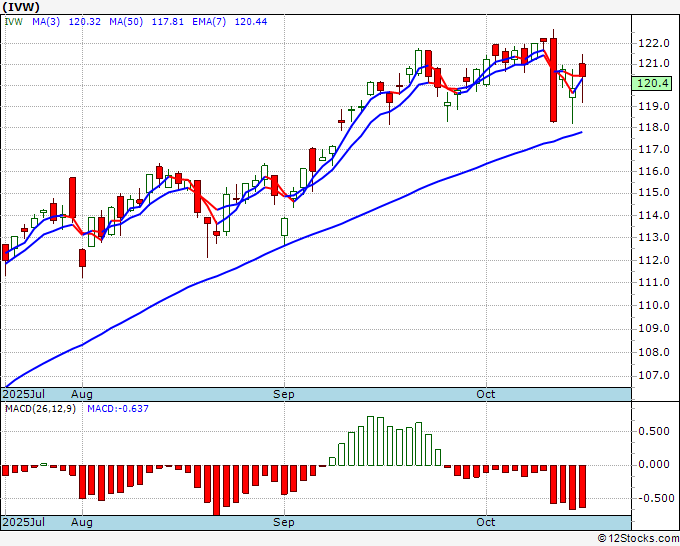Select the MA(3) legend label
The height and width of the screenshot is (546, 680).
tap(46, 22)
